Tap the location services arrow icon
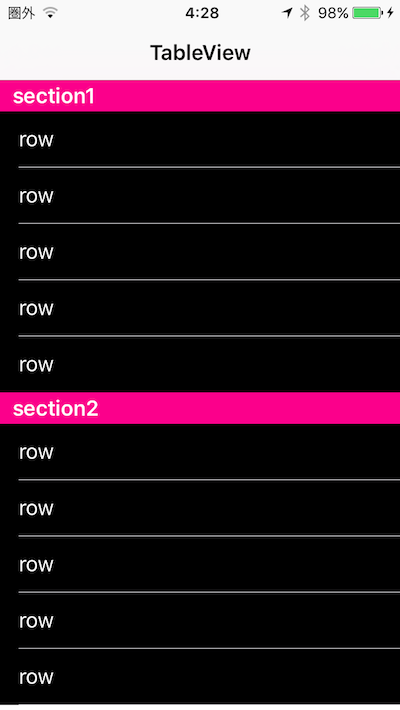The width and height of the screenshot is (400, 710). click(287, 13)
